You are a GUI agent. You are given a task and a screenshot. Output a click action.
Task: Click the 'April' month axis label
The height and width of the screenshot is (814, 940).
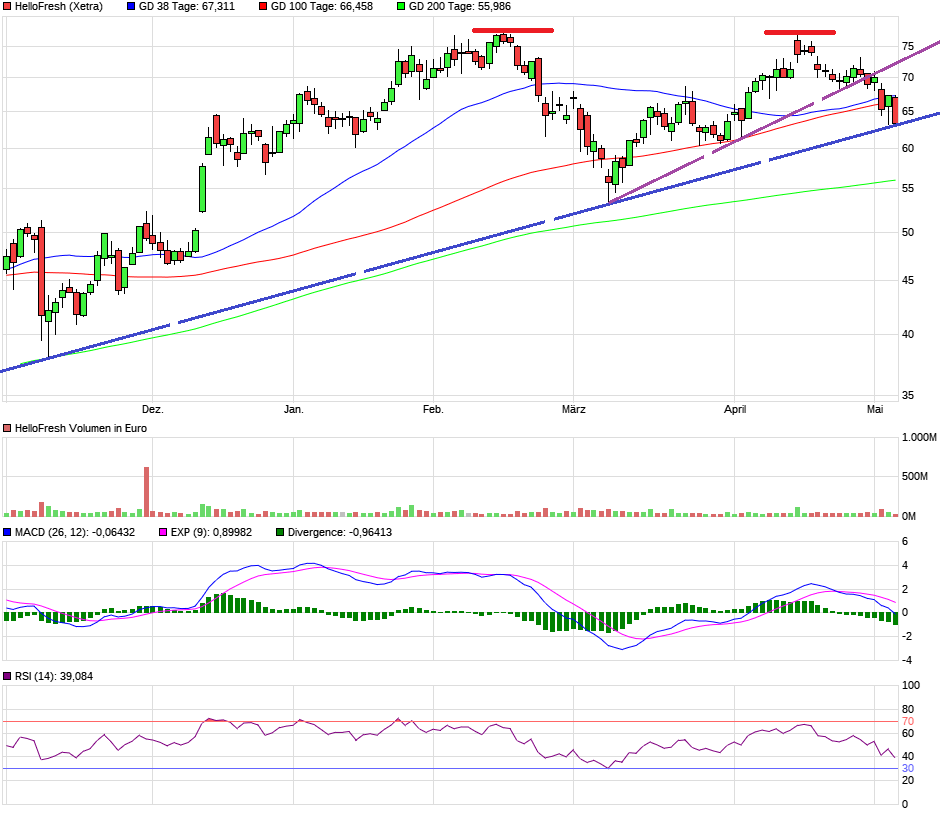point(735,409)
